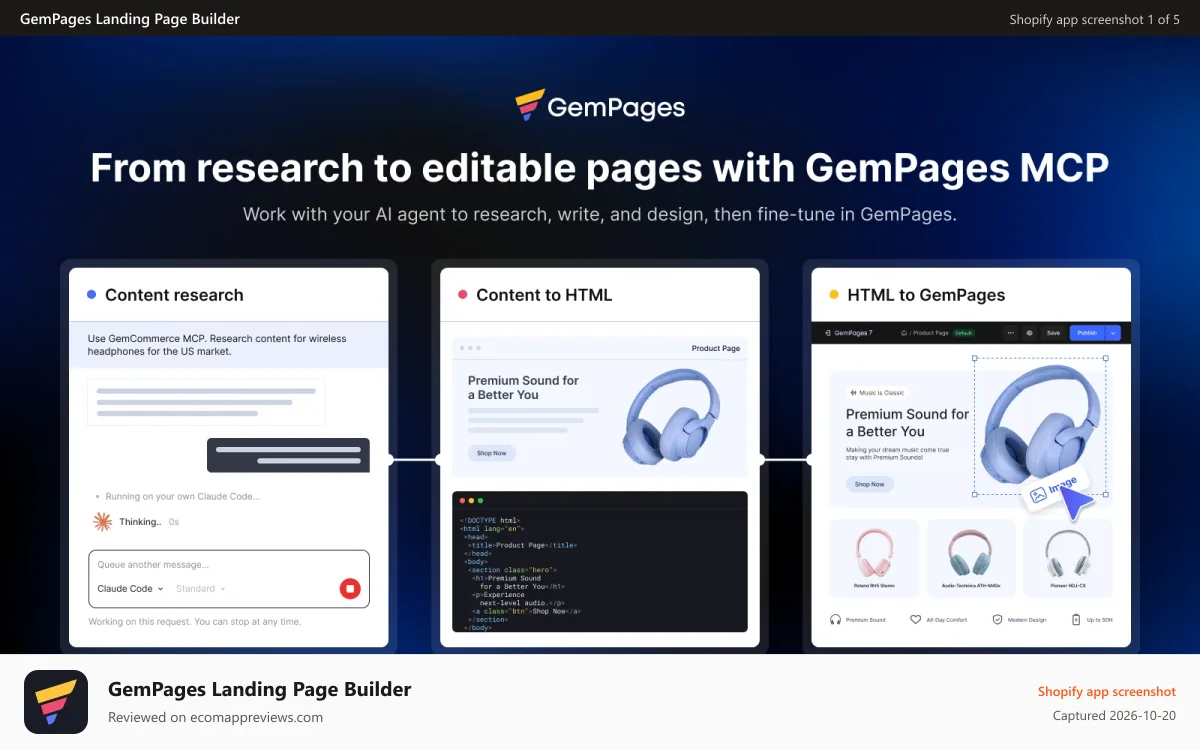Click 'GemPages Landing Page Builder' top bar title
1200x750 pixels.
130,19
